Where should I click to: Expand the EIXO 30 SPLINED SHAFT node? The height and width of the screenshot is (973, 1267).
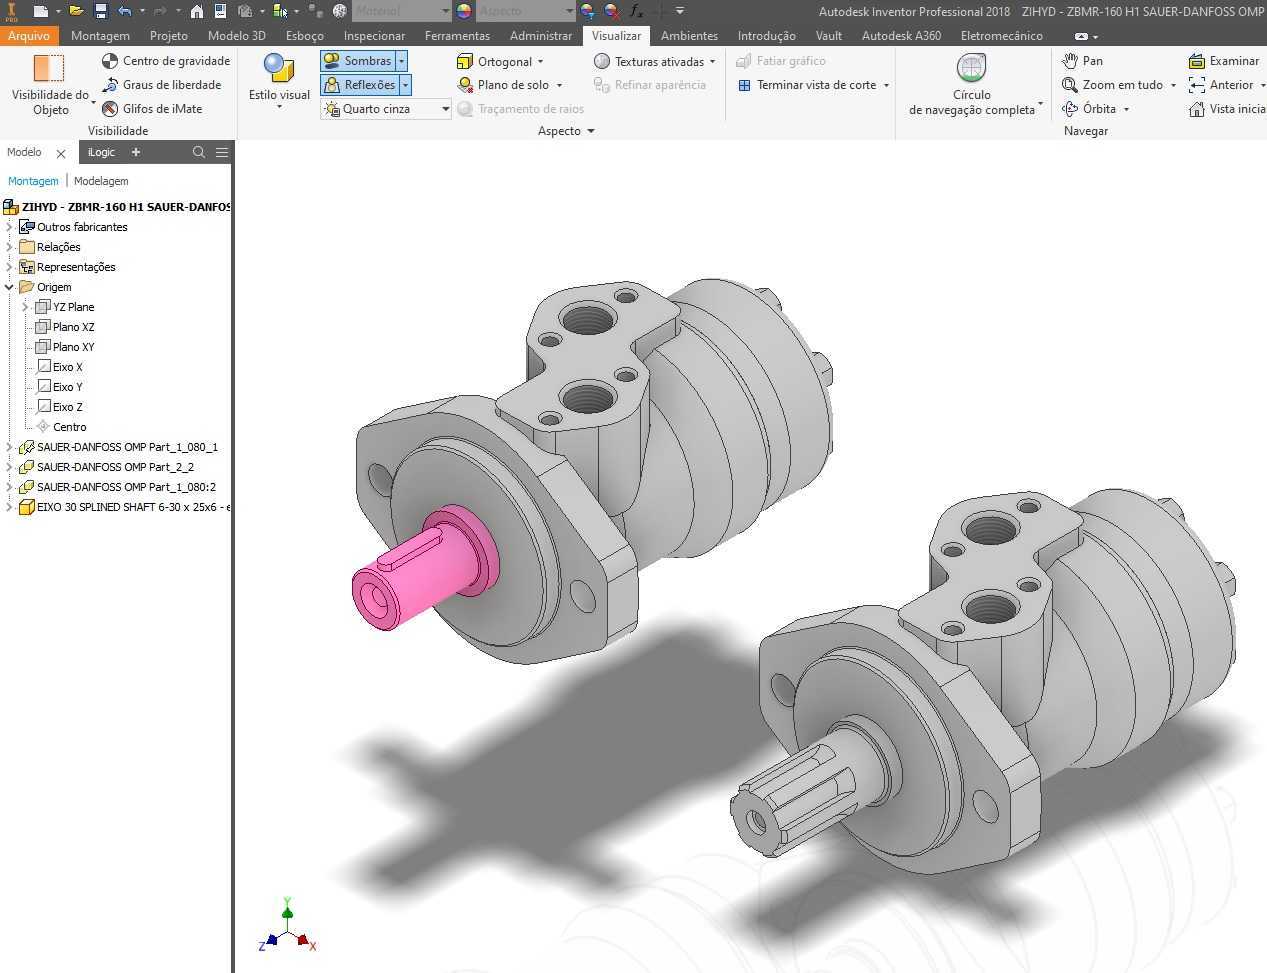click(9, 507)
